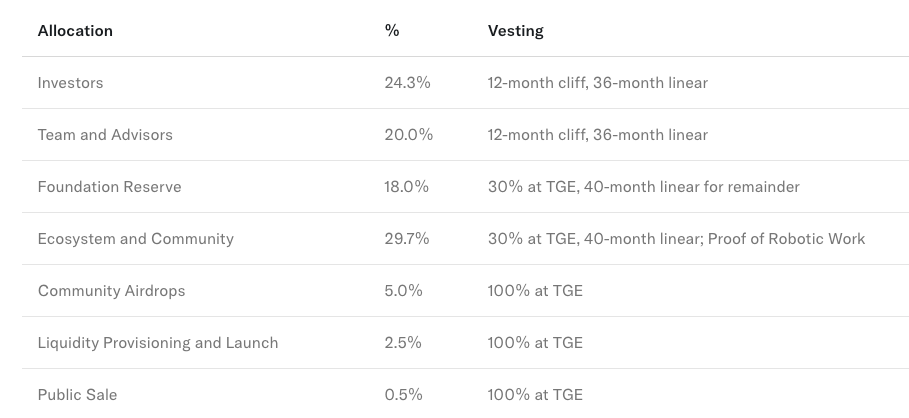Click the 20.0% percentage value
The height and width of the screenshot is (418, 909).
click(x=408, y=135)
